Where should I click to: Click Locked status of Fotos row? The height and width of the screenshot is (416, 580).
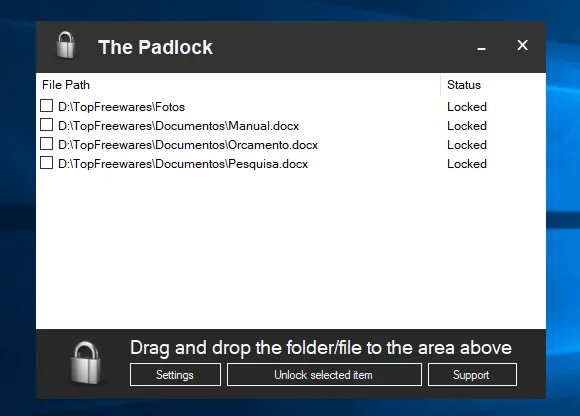467,107
